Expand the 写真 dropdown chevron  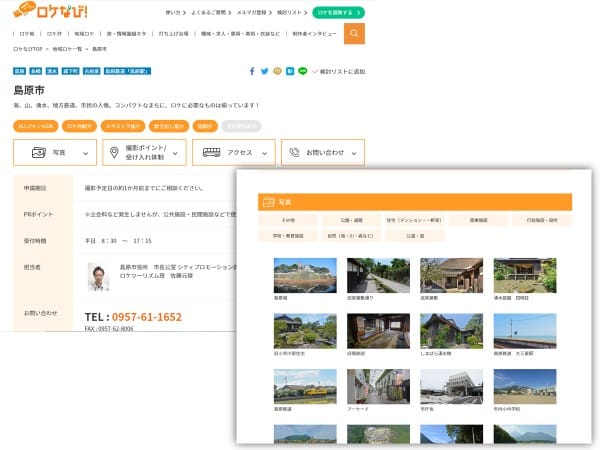(86, 153)
